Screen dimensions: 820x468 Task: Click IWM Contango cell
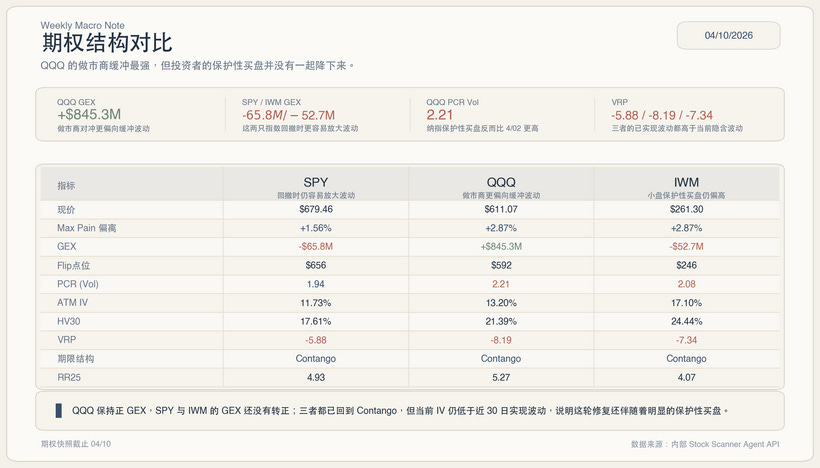(686, 359)
